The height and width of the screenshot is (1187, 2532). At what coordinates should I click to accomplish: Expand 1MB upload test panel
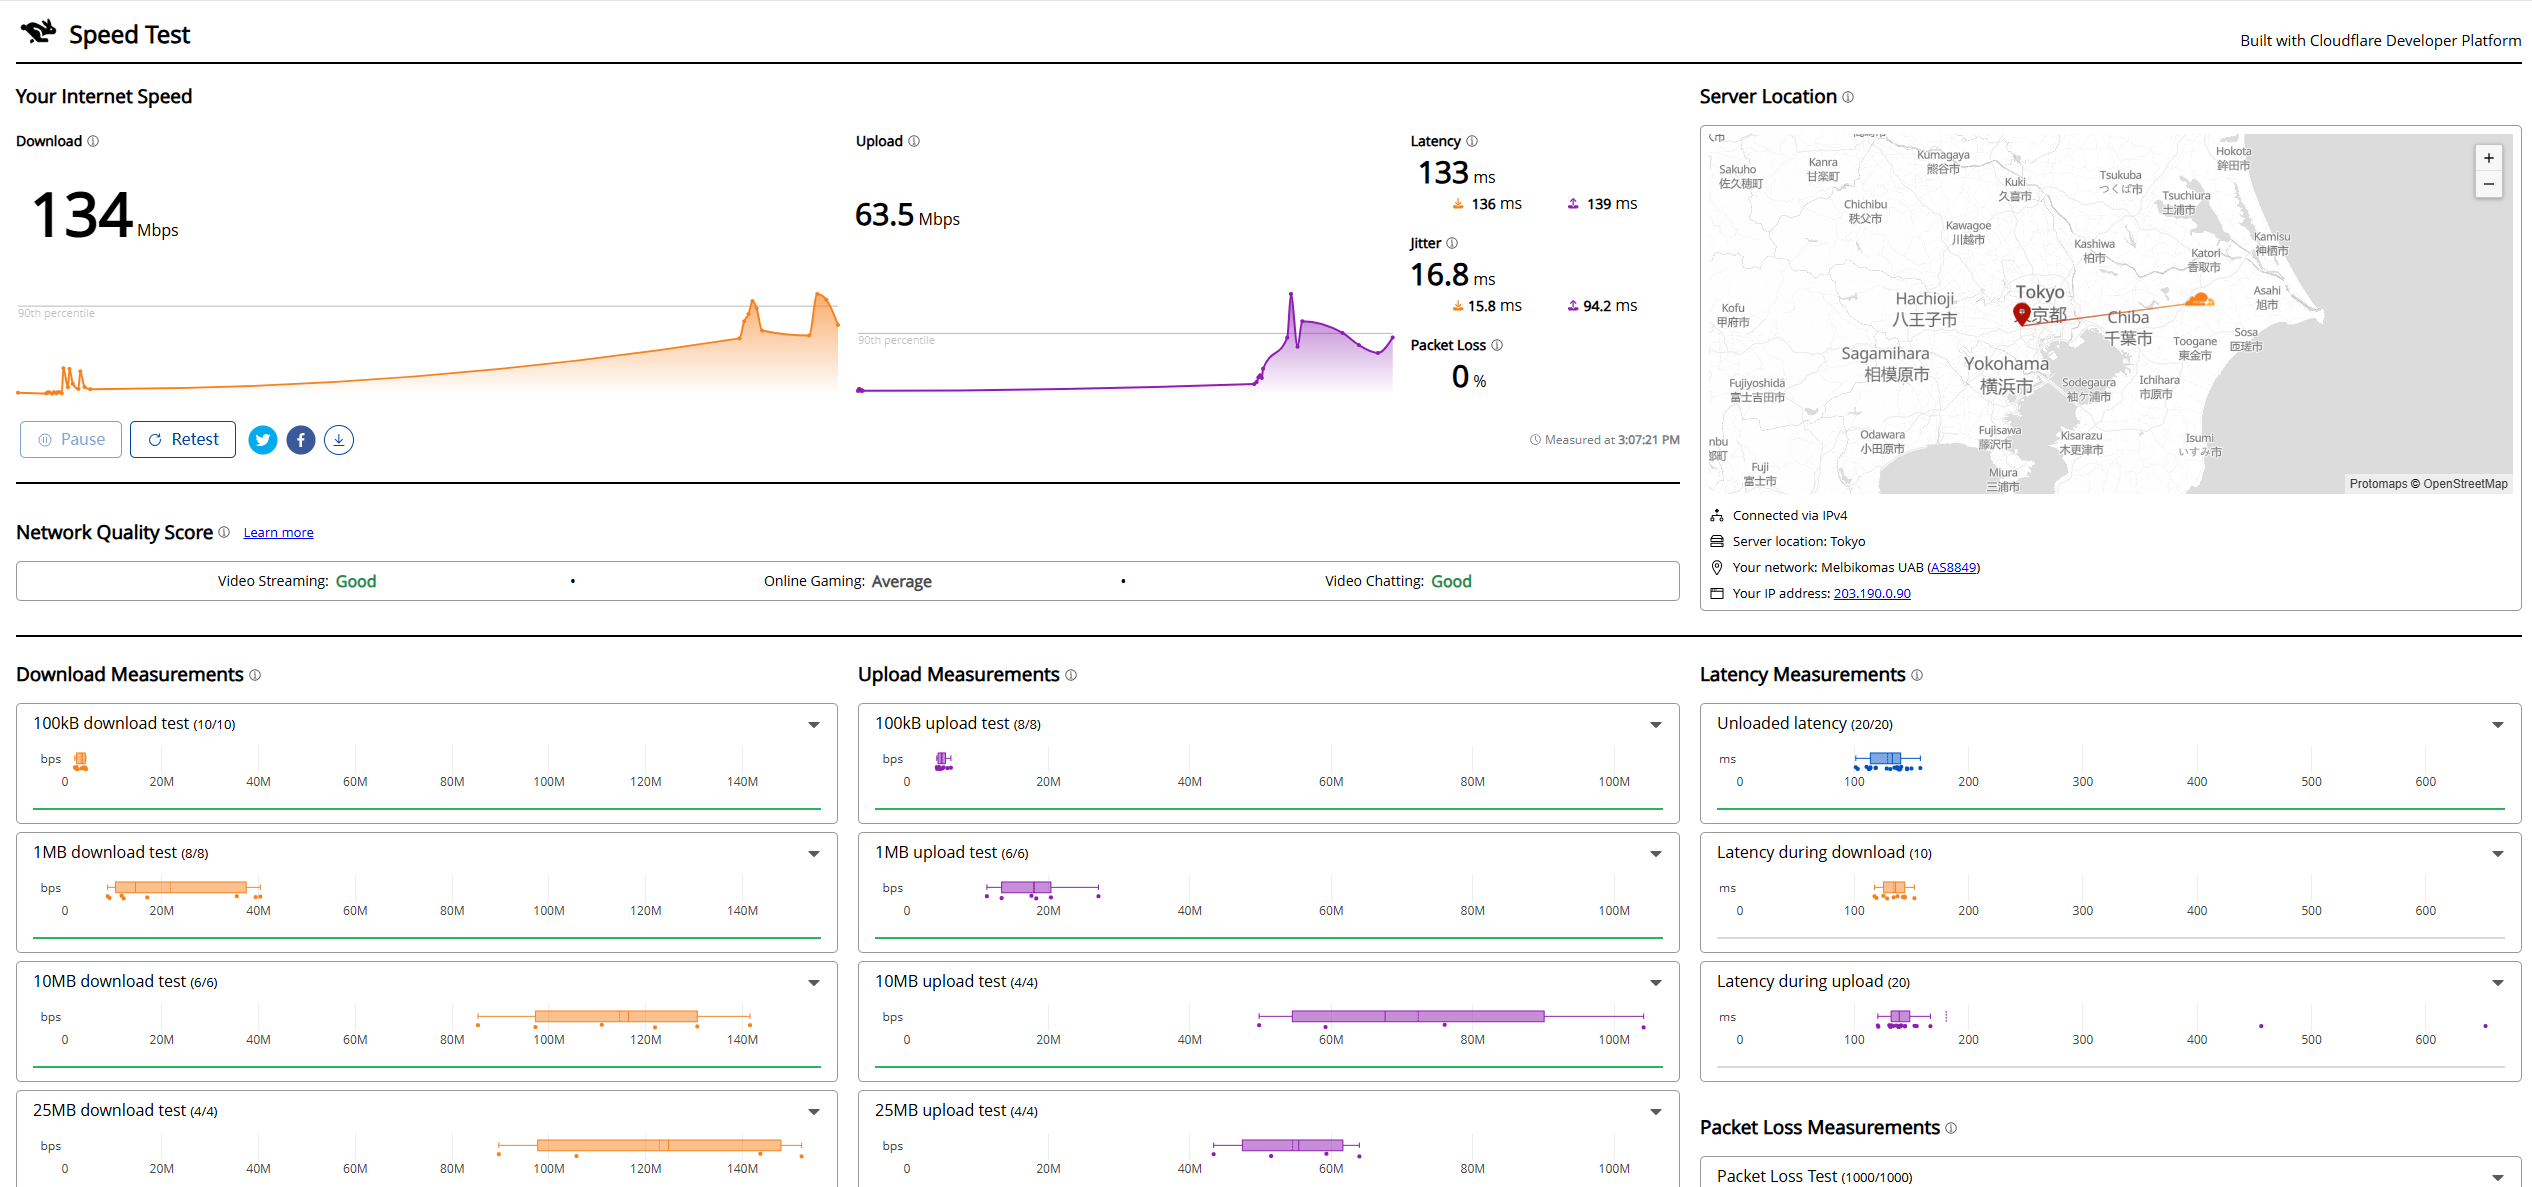[x=1656, y=854]
